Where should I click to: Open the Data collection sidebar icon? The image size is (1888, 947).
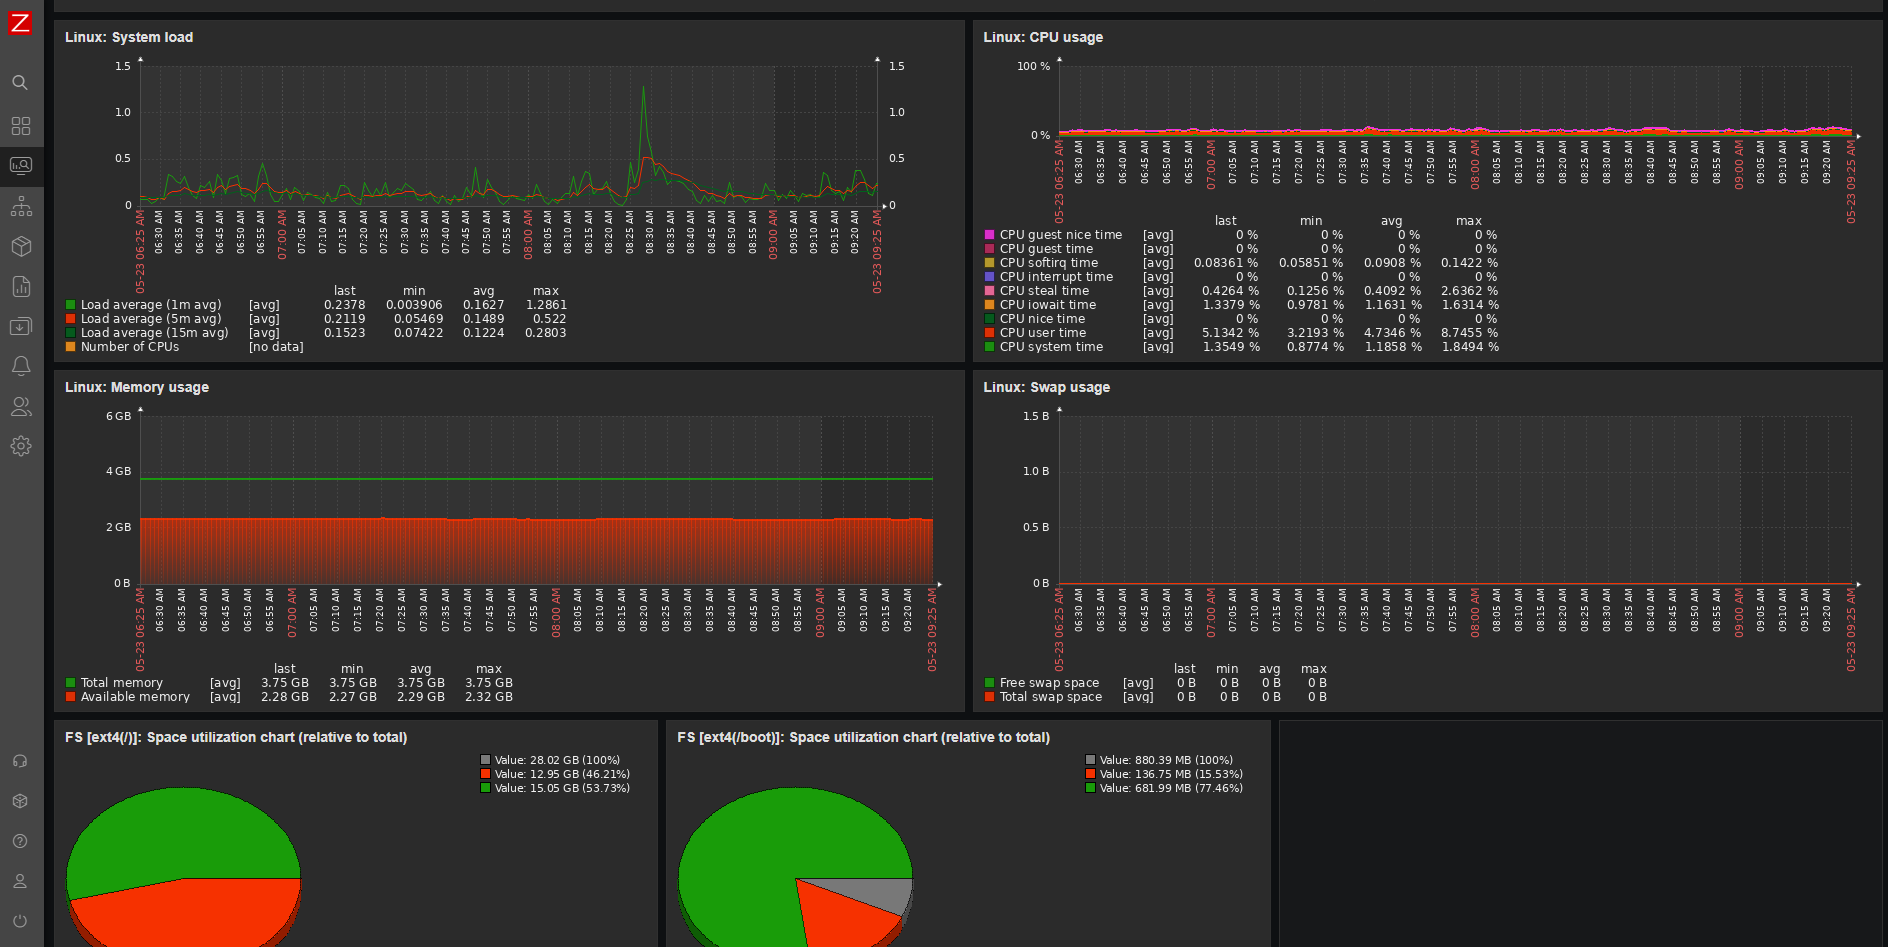[20, 326]
